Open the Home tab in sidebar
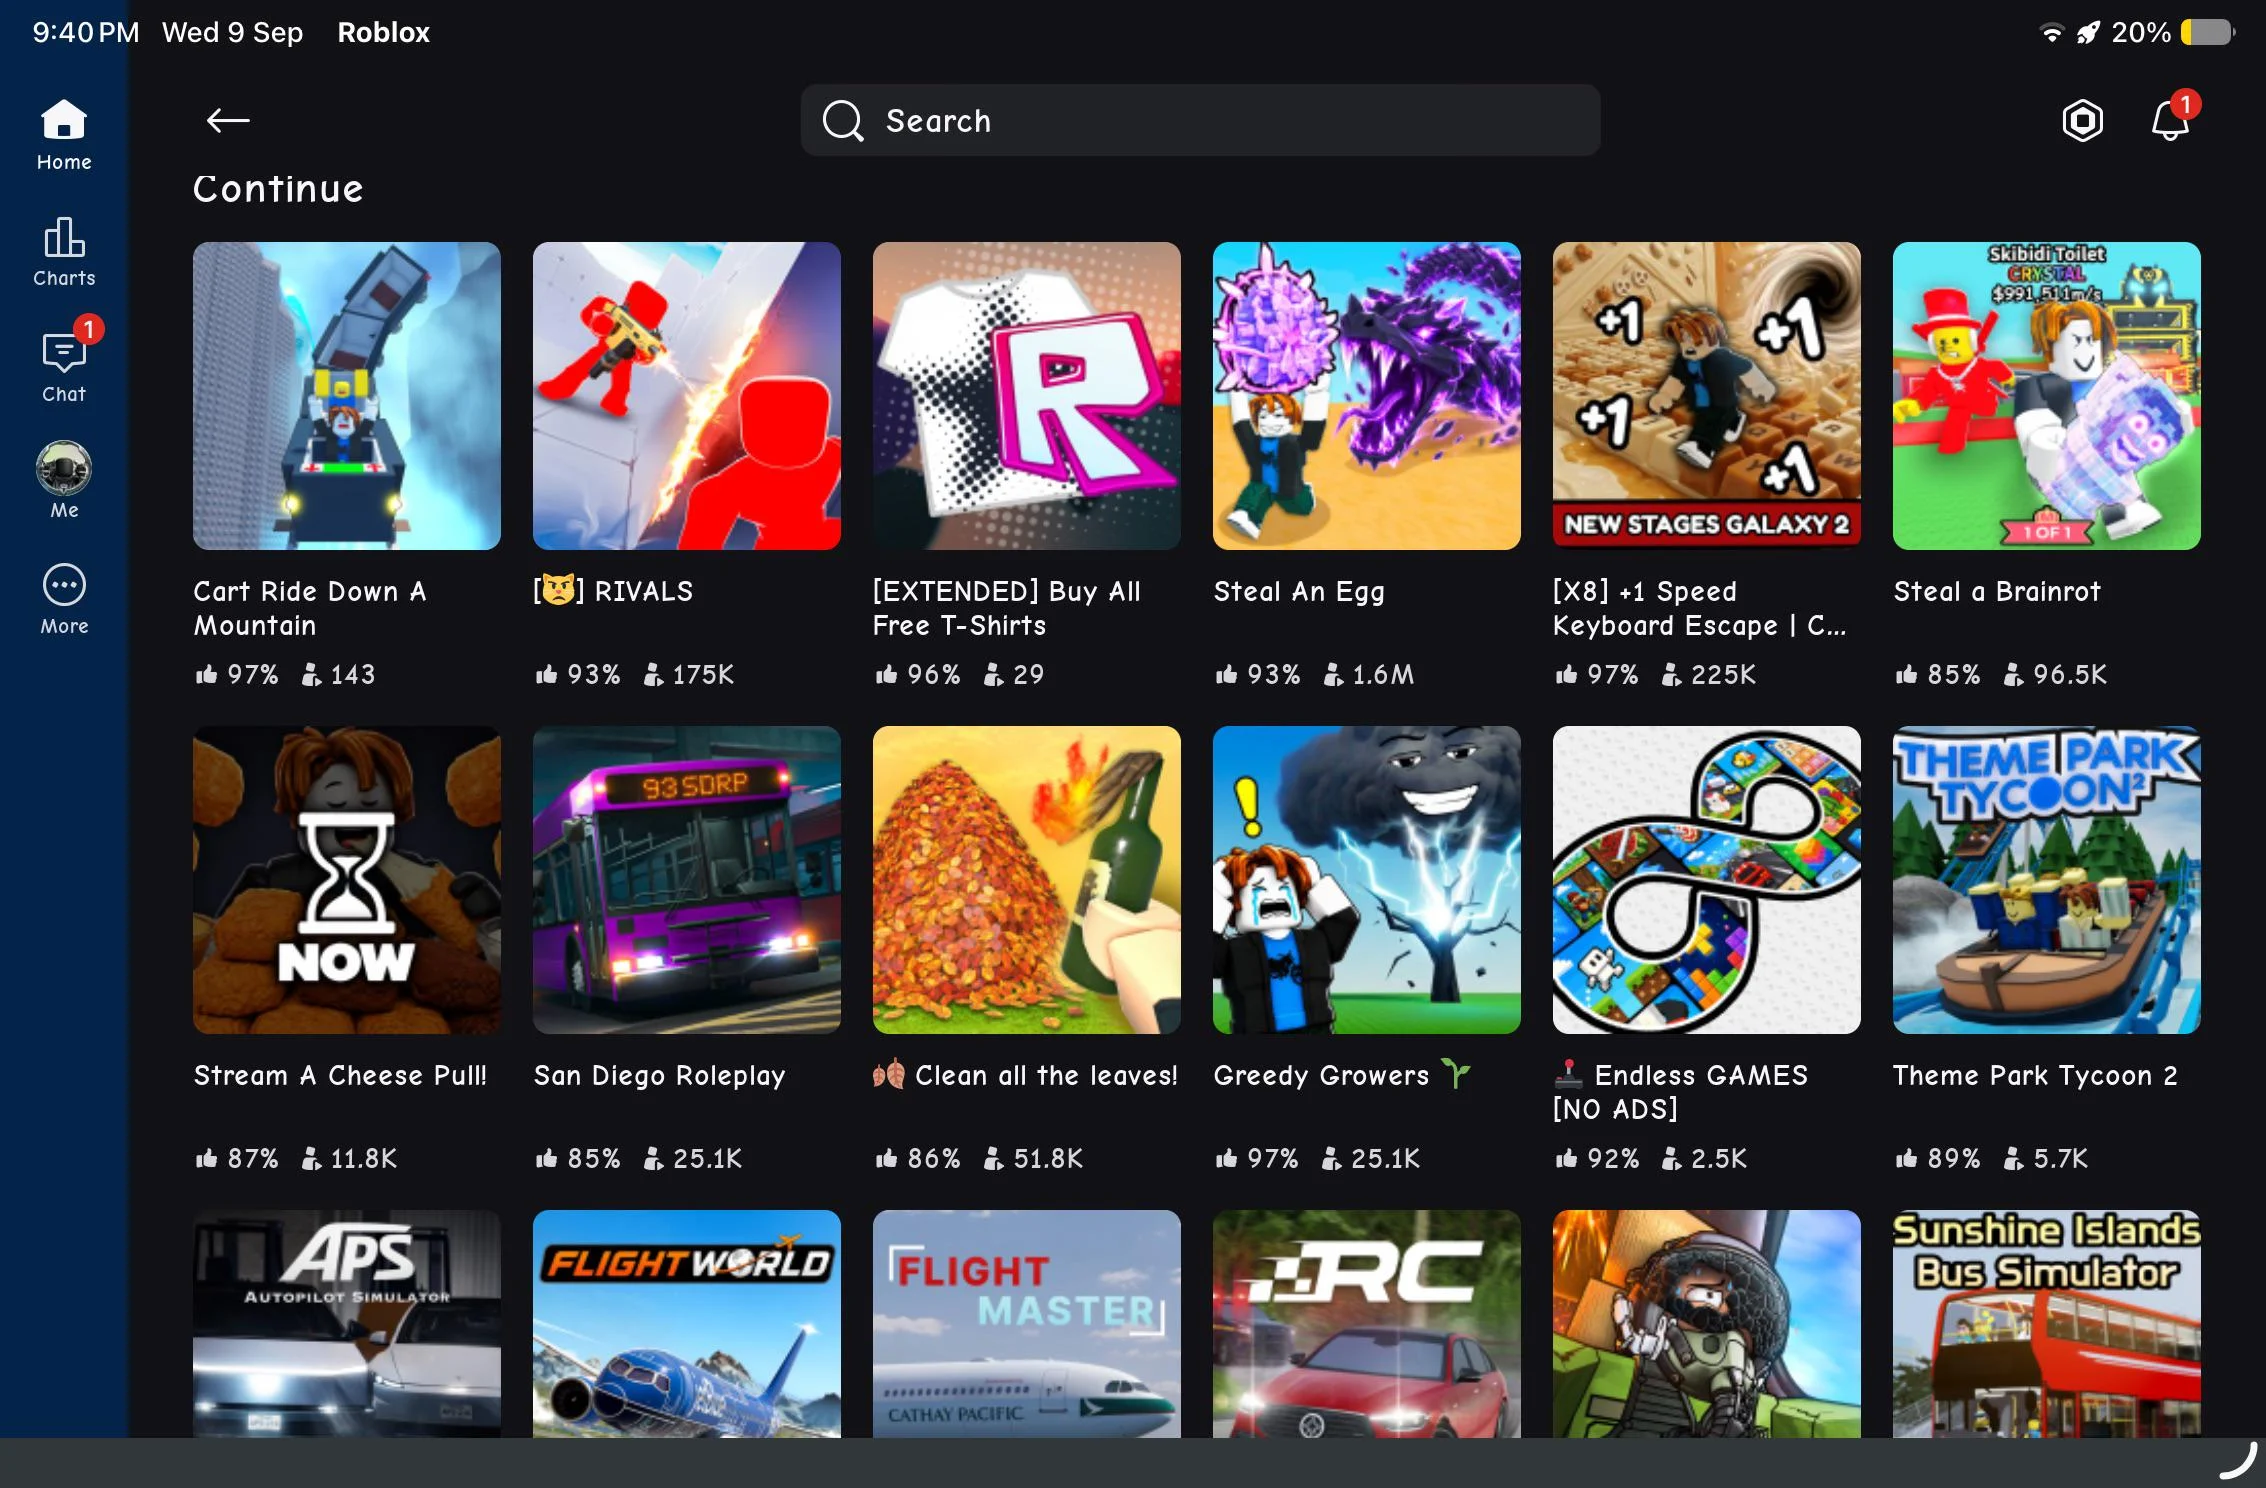Image resolution: width=2266 pixels, height=1488 pixels. click(x=64, y=135)
